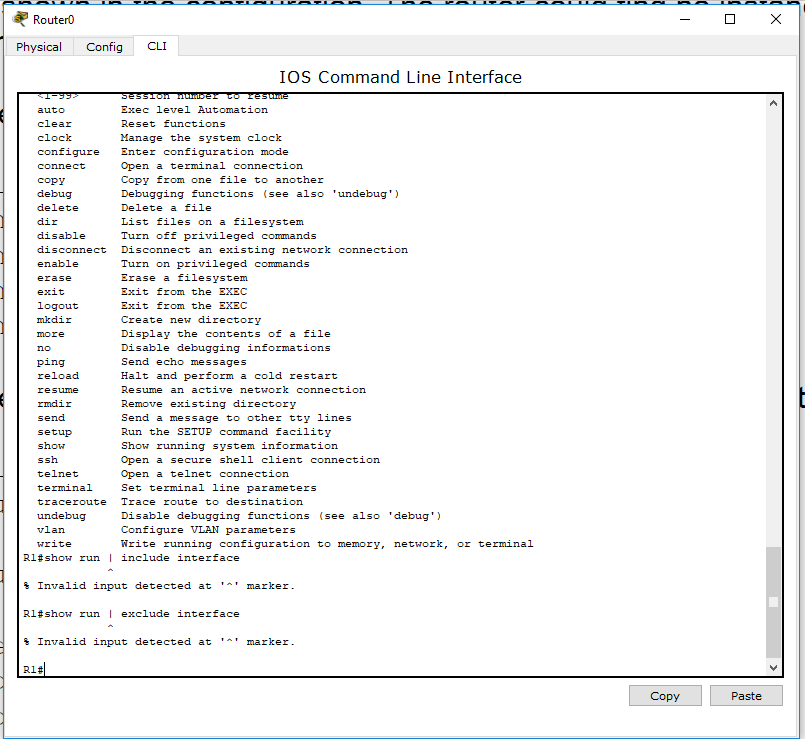
Task: Click the 'traceroute' command line
Action: coord(170,502)
